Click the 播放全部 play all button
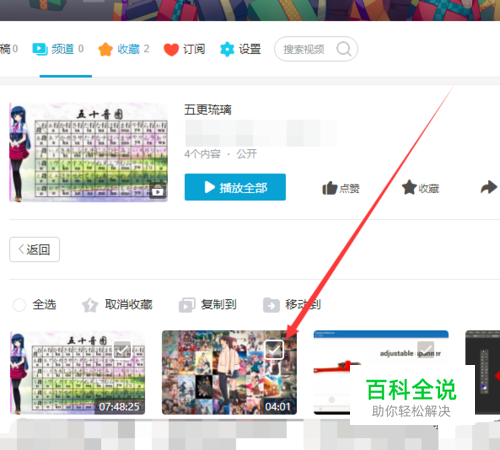 pos(235,187)
